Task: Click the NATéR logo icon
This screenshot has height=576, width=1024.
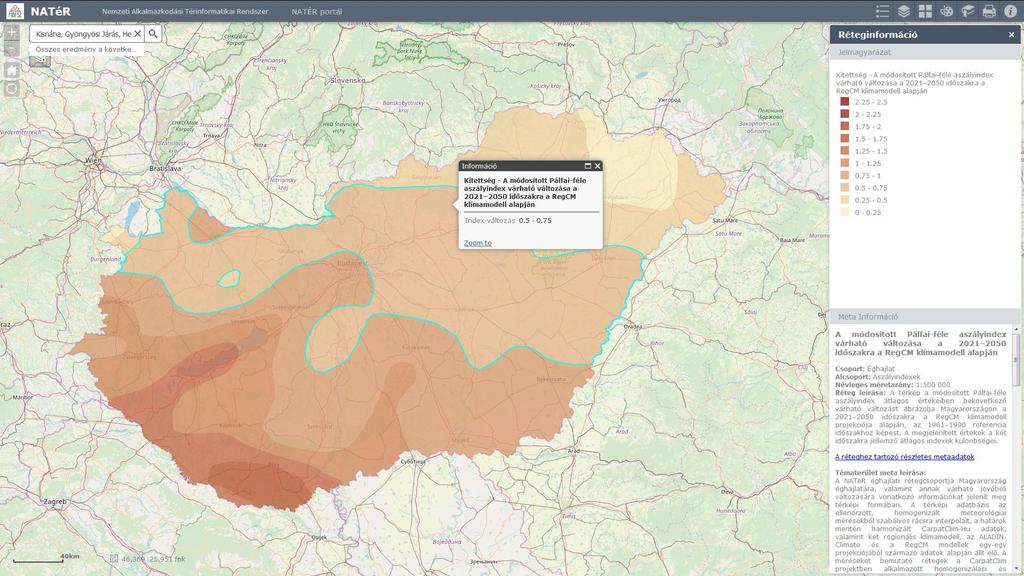Action: pyautogui.click(x=14, y=11)
